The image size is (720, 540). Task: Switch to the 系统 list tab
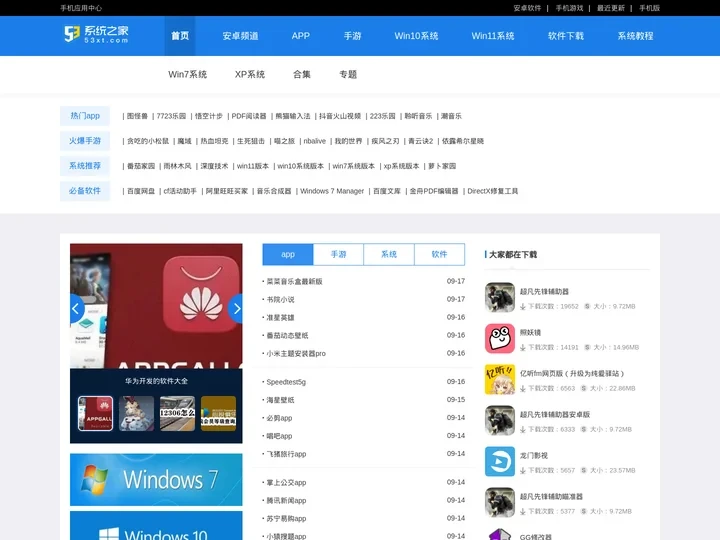pos(389,254)
